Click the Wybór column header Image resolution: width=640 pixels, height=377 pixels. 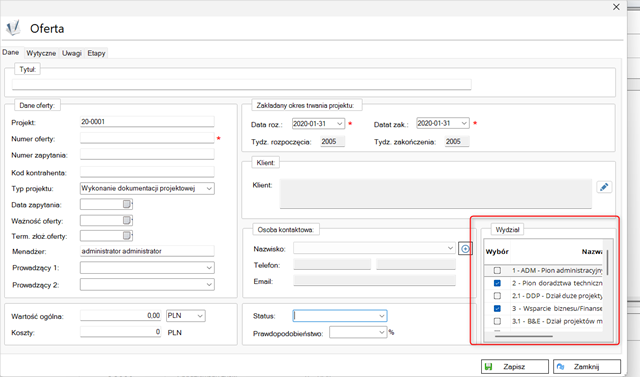(497, 251)
